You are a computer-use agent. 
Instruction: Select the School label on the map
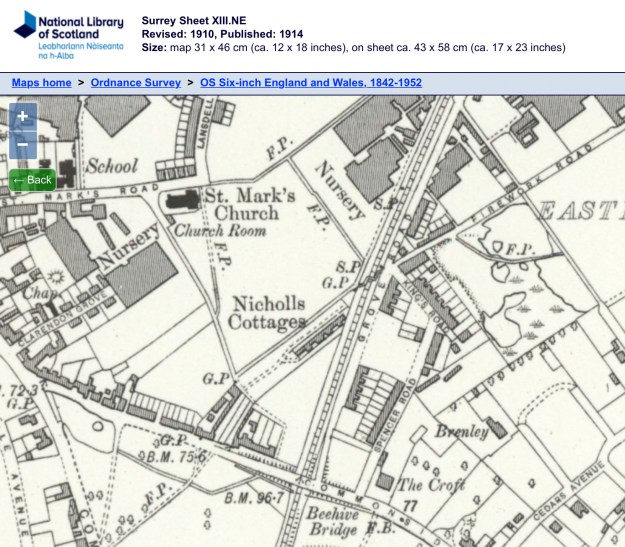click(x=111, y=166)
